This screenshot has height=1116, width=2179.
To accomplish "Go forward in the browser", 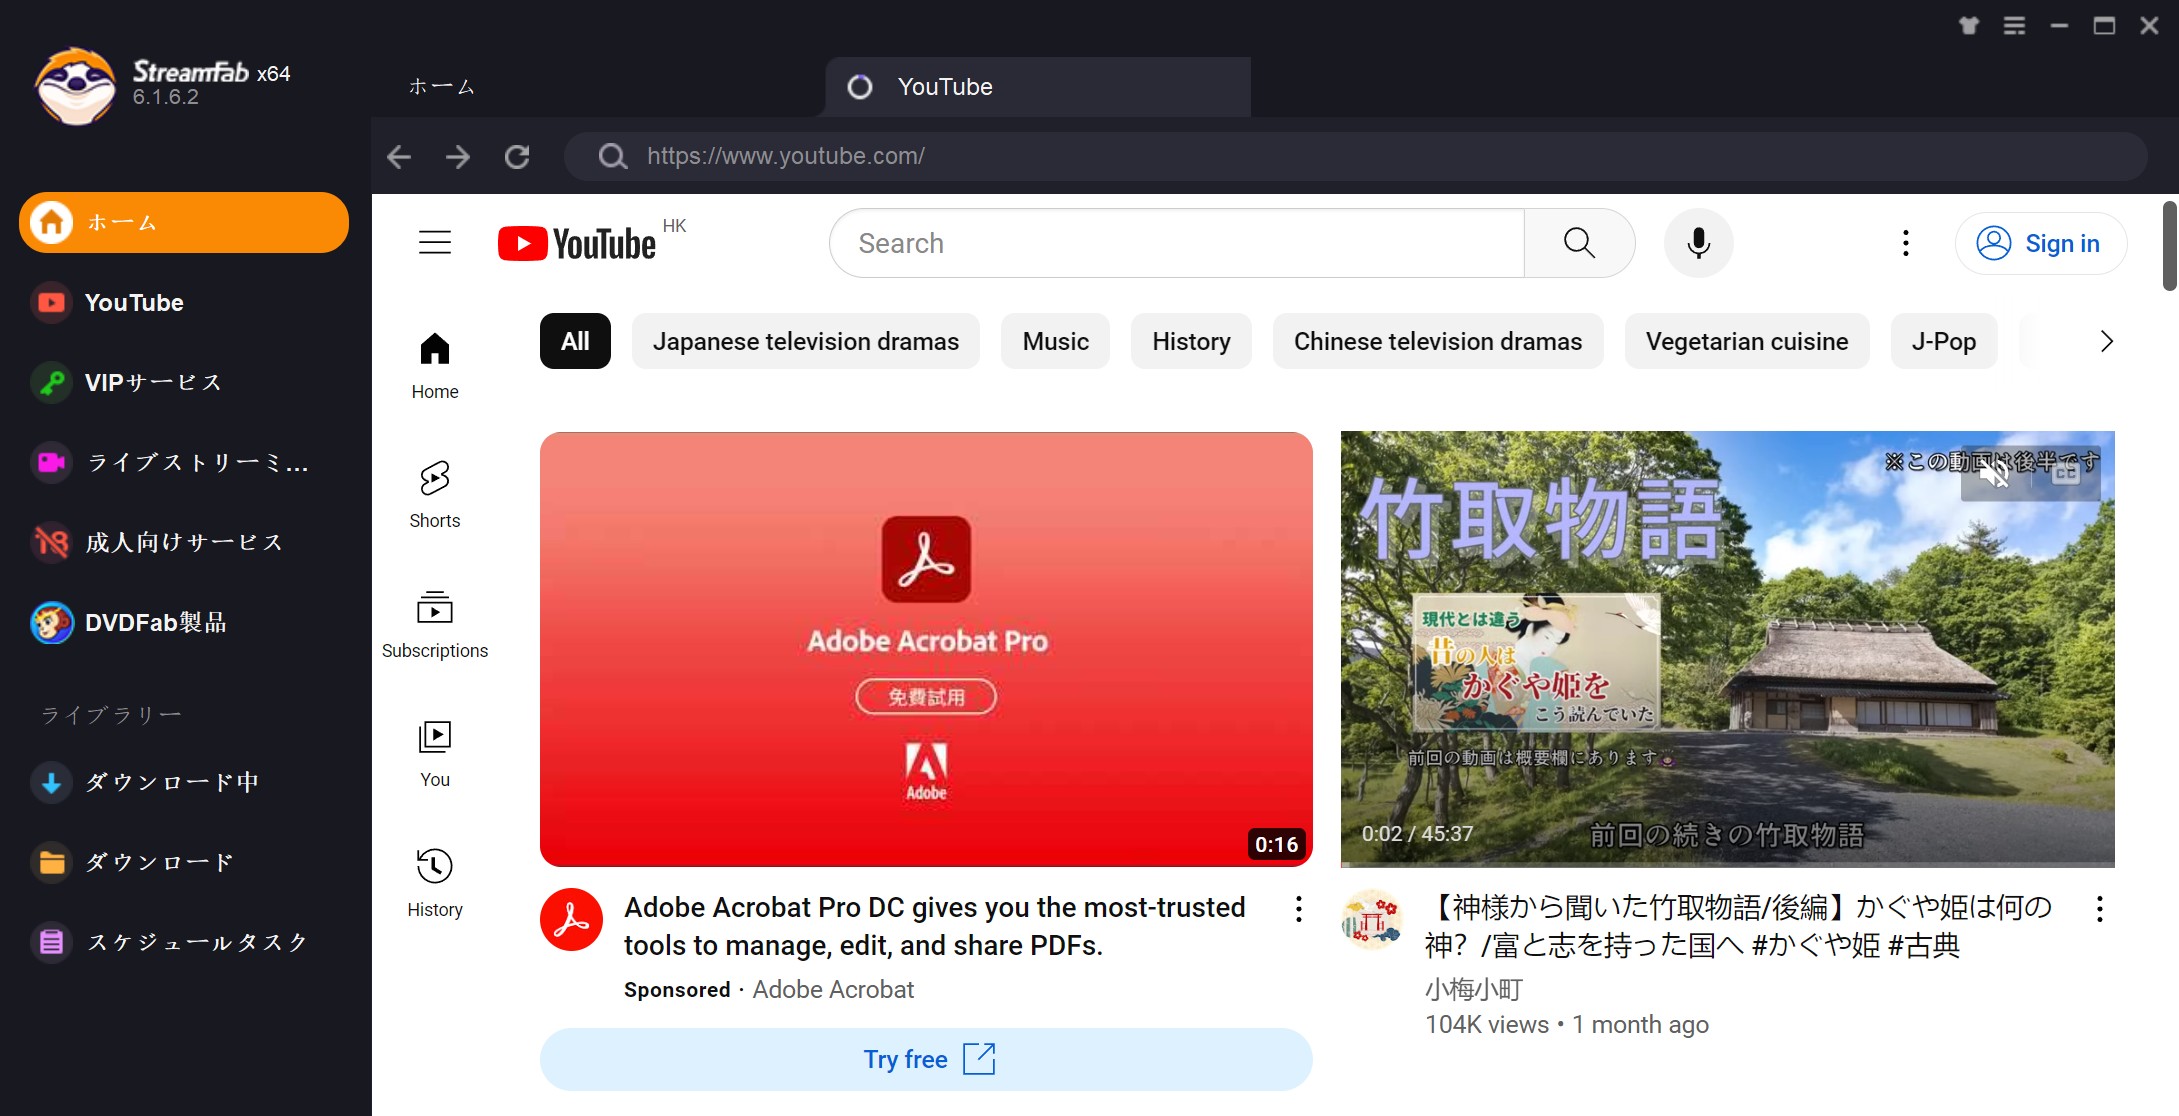I will click(x=458, y=156).
